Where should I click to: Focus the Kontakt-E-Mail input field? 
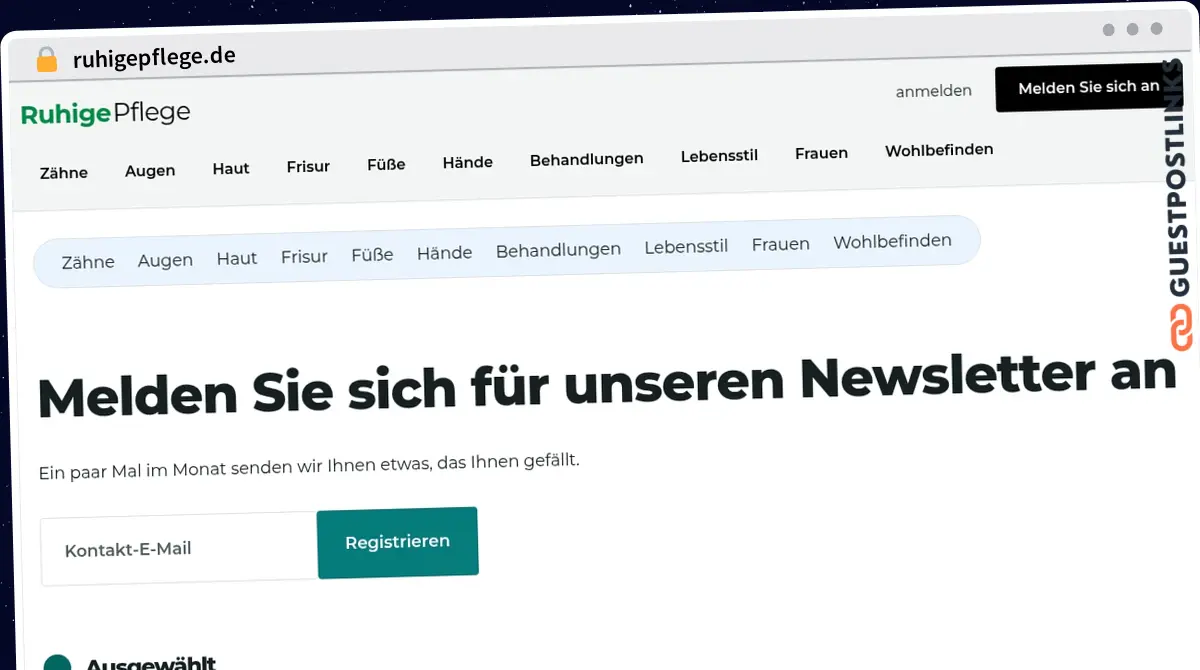(179, 549)
